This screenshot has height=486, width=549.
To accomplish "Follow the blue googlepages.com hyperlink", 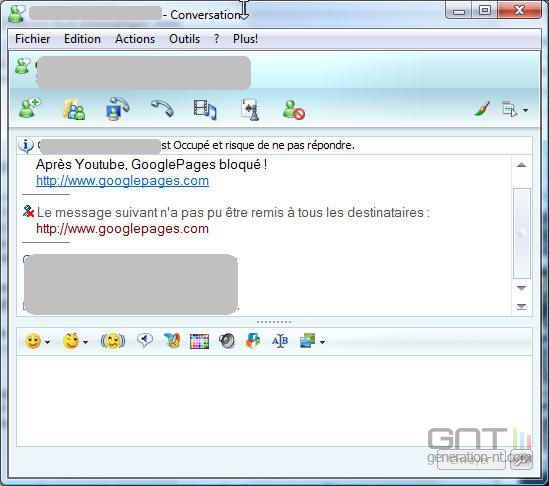I will [123, 181].
